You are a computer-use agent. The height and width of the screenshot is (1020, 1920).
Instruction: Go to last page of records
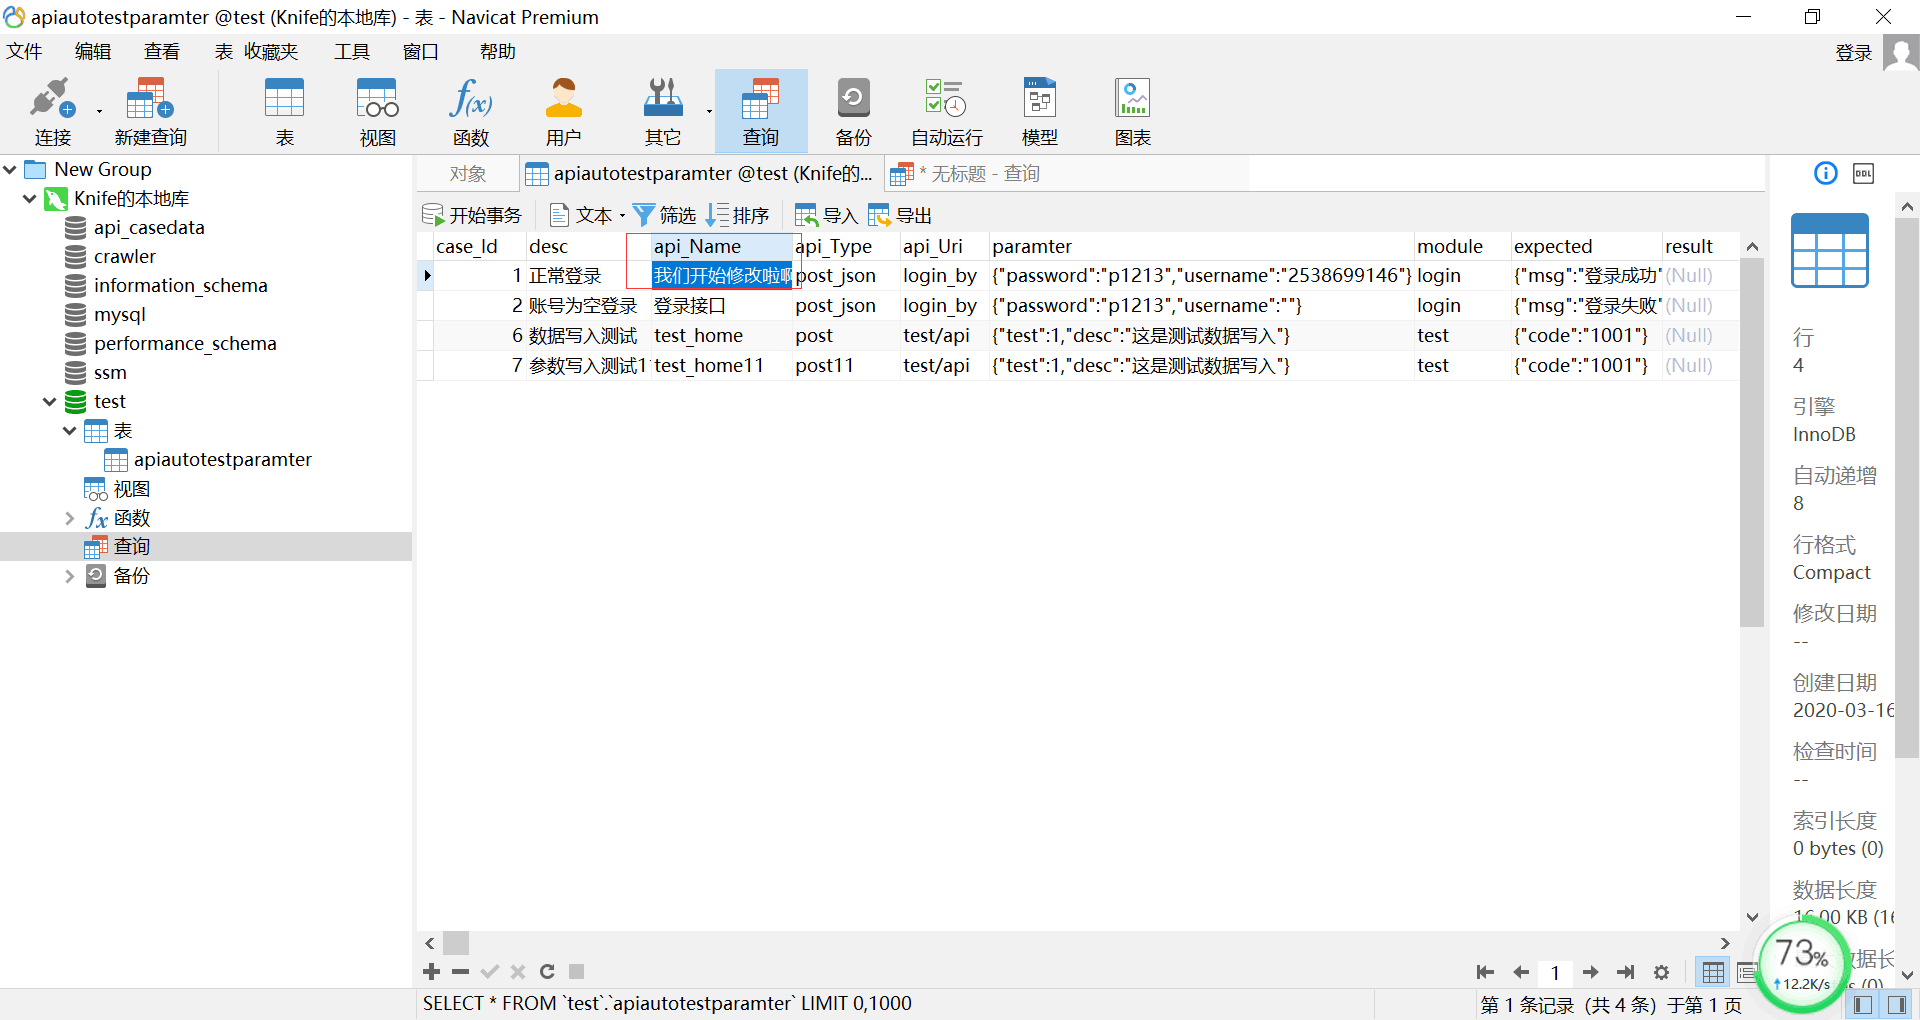[1626, 972]
